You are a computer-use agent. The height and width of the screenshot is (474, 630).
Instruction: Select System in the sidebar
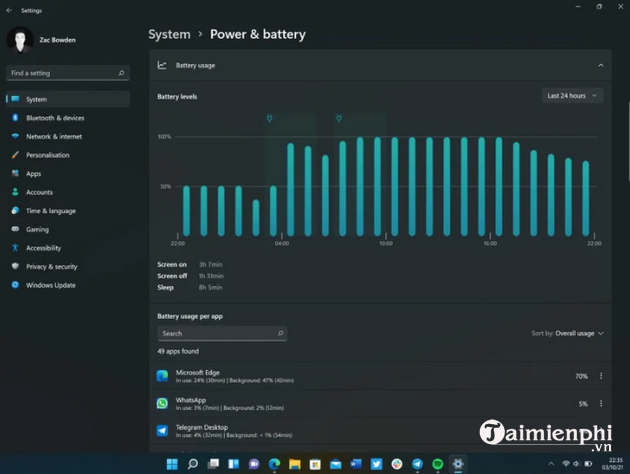[x=68, y=99]
